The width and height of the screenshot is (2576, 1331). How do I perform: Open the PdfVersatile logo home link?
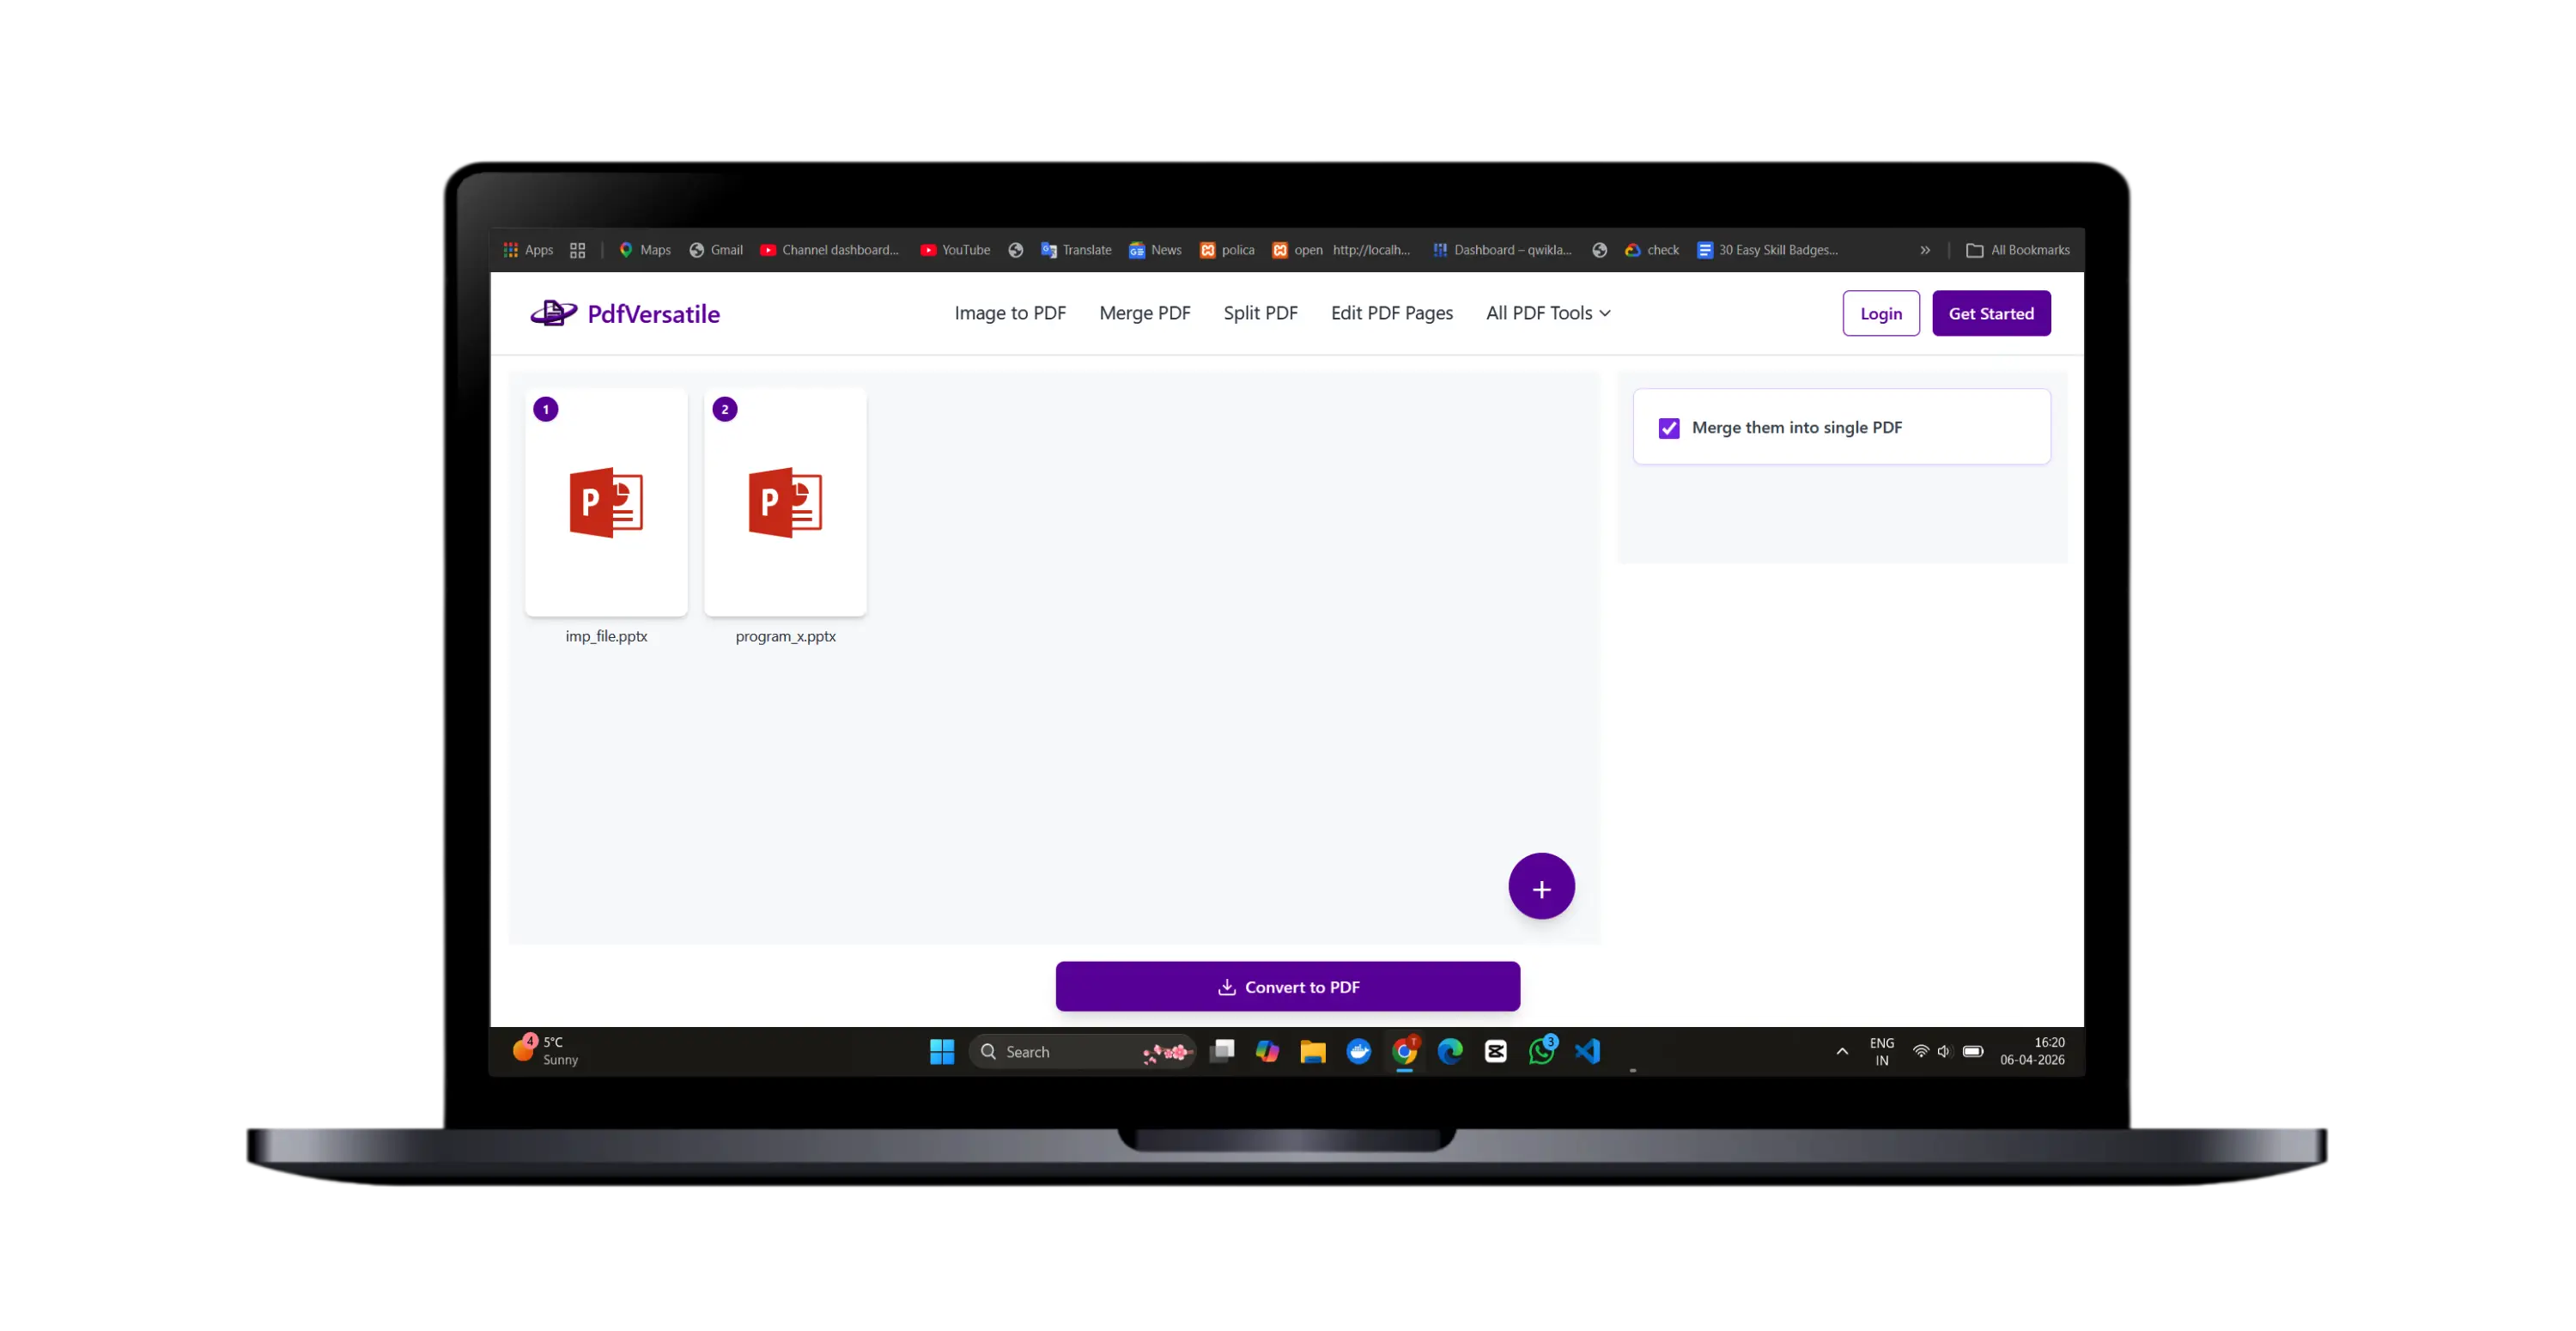625,313
